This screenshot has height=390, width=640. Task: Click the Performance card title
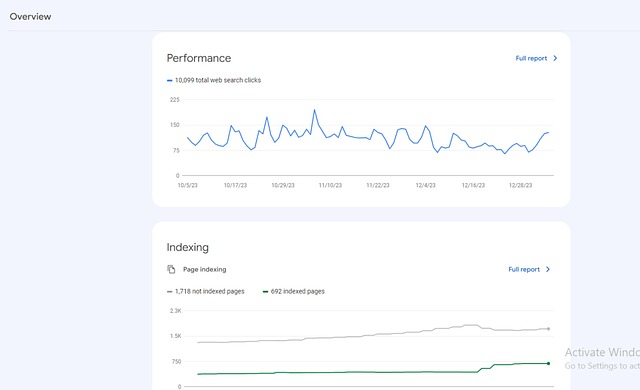[x=199, y=58]
